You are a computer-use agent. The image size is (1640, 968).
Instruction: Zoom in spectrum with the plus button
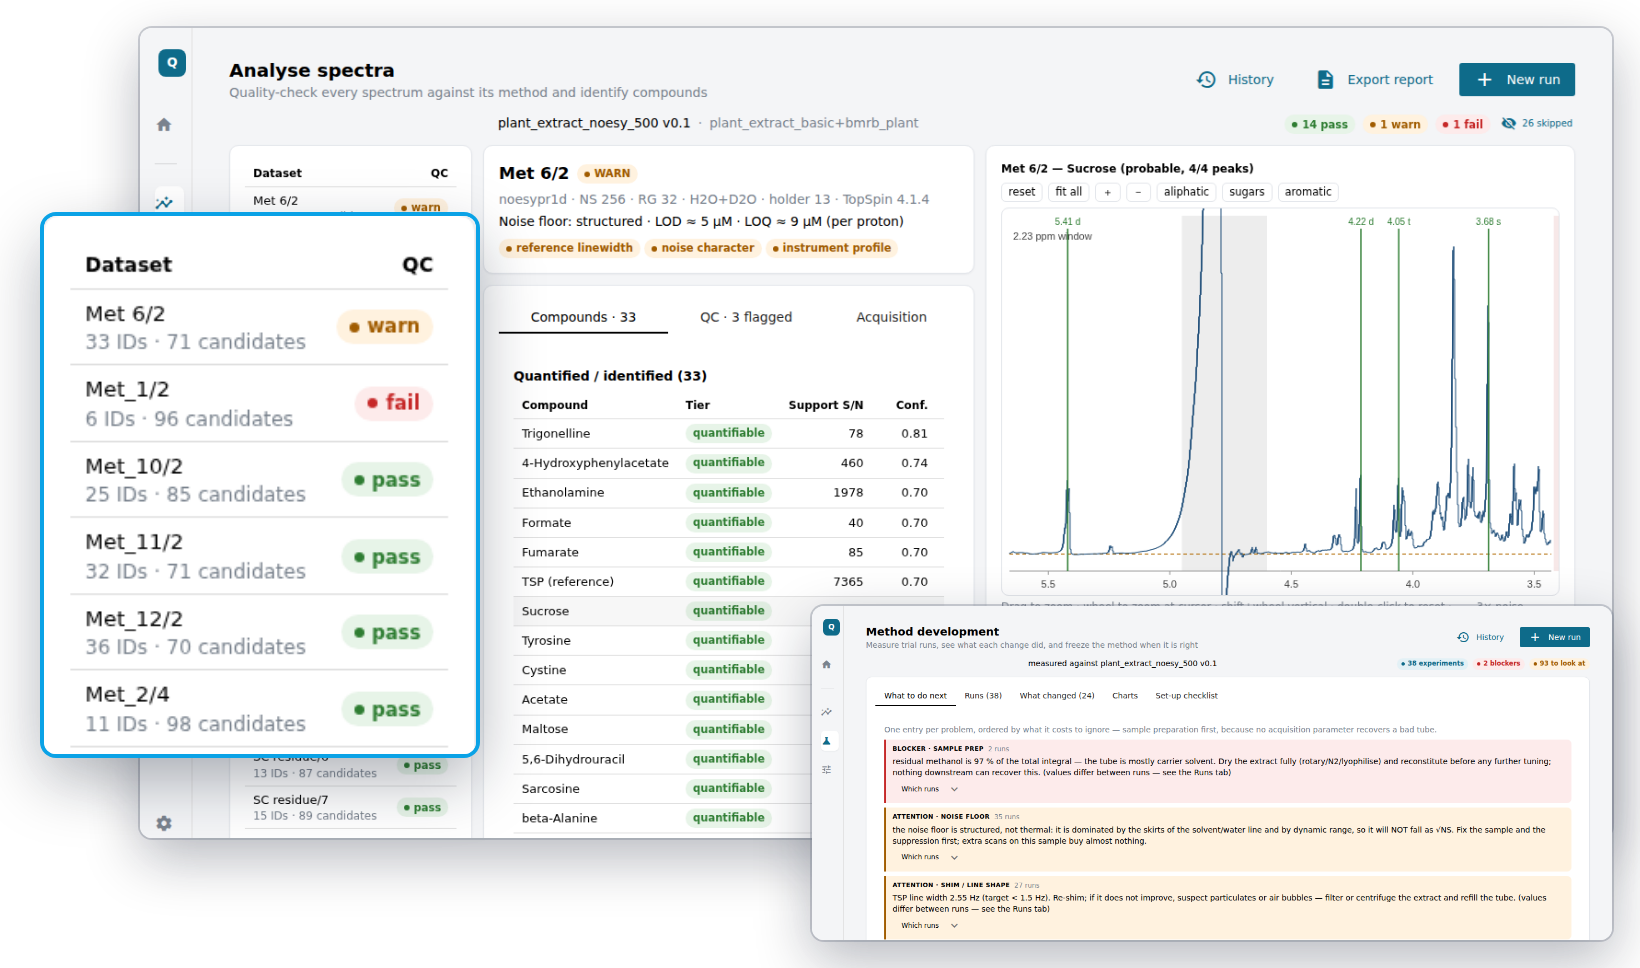(x=1107, y=192)
